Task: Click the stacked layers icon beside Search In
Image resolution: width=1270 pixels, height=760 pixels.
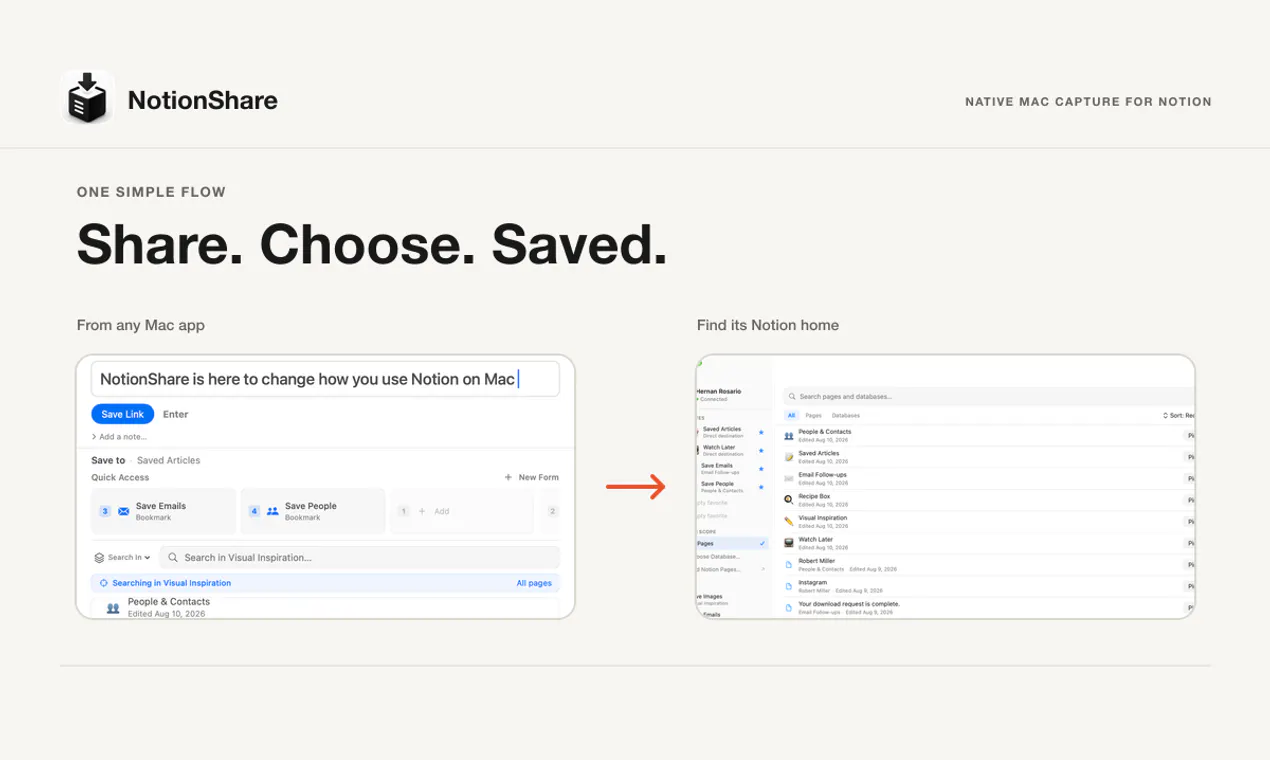Action: point(99,557)
